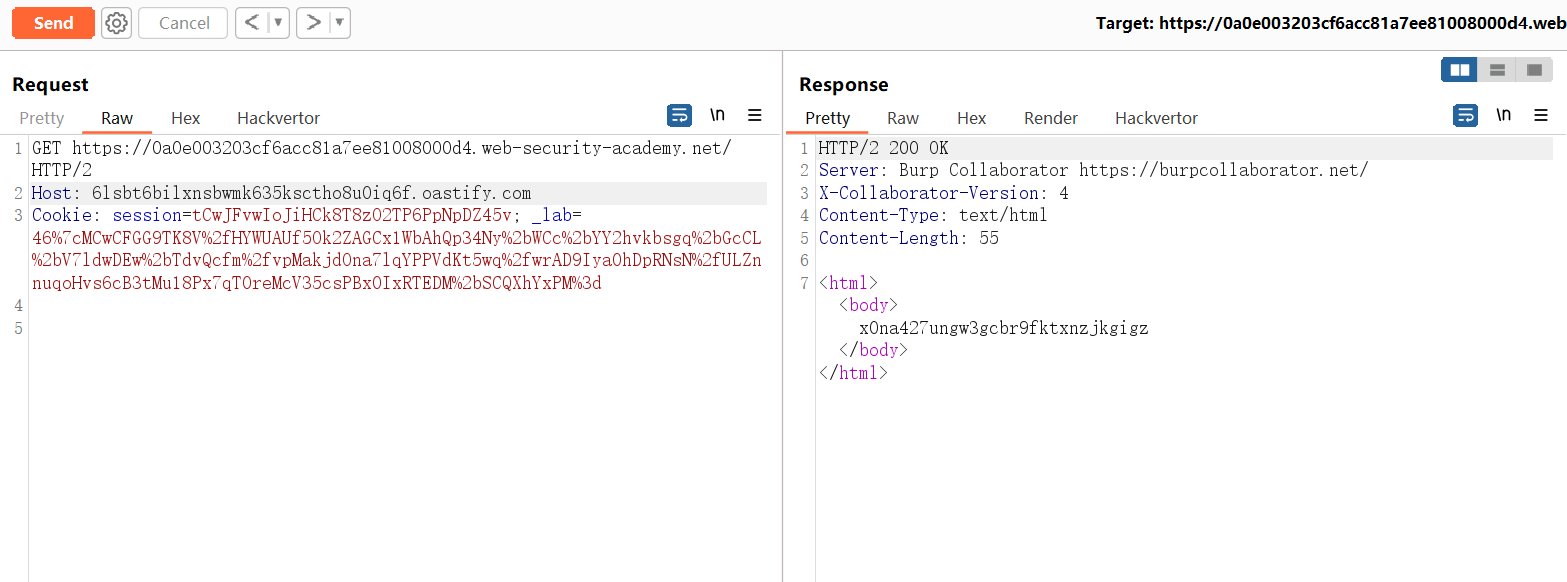Show non-printable characters in Request panel
This screenshot has height=582, width=1567.
[x=717, y=115]
